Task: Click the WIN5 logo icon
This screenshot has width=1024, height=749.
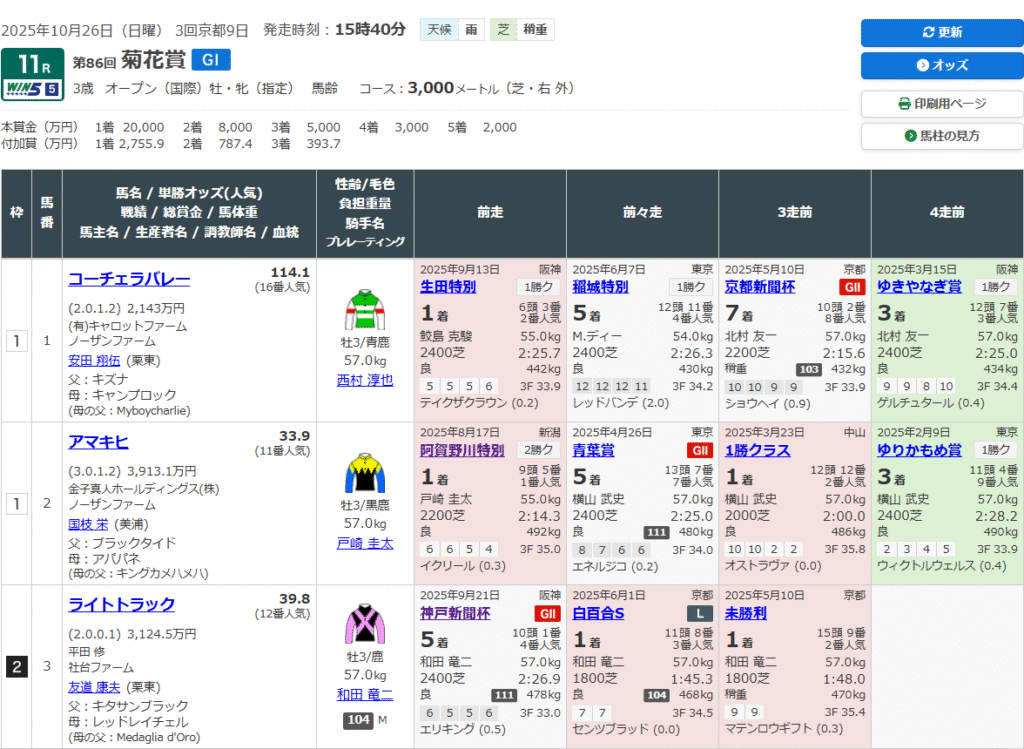Action: (x=32, y=89)
